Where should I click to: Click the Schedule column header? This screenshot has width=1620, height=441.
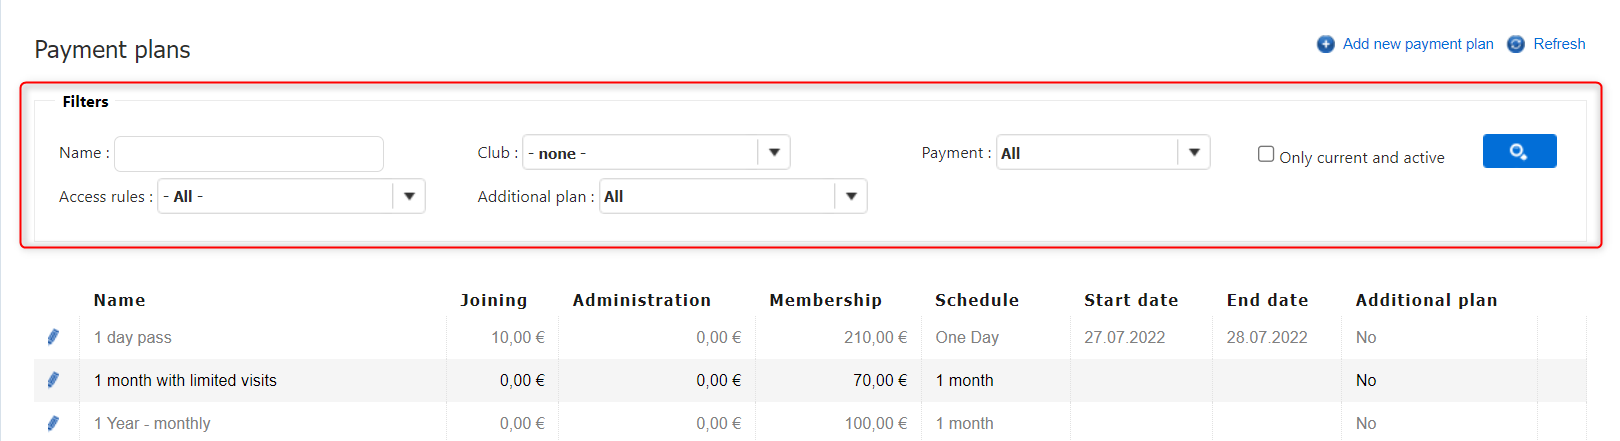pyautogui.click(x=977, y=300)
